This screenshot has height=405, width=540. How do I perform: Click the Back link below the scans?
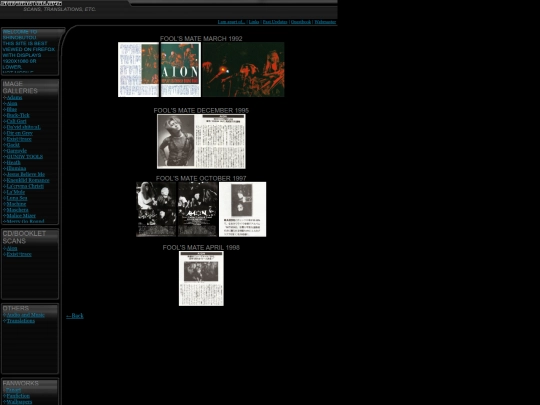pyautogui.click(x=75, y=315)
